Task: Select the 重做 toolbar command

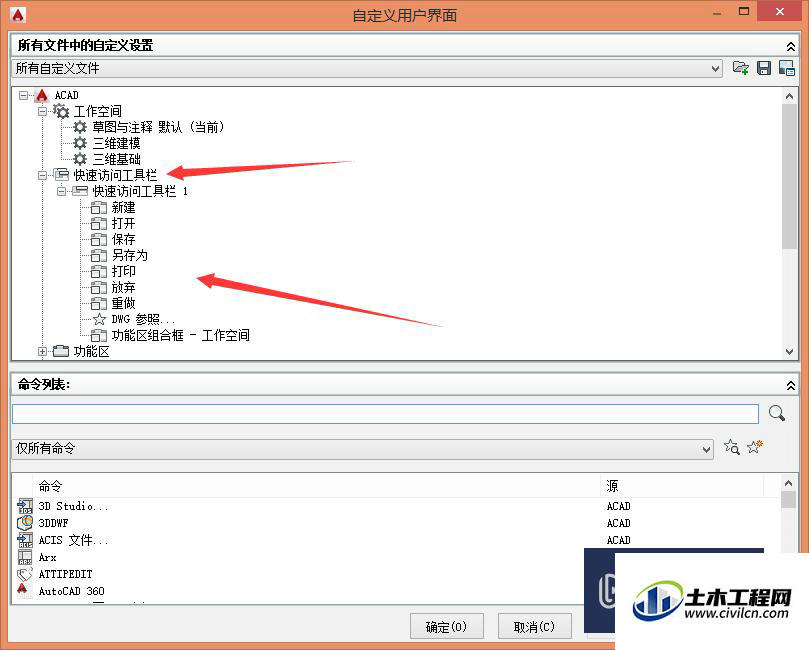Action: (x=123, y=303)
